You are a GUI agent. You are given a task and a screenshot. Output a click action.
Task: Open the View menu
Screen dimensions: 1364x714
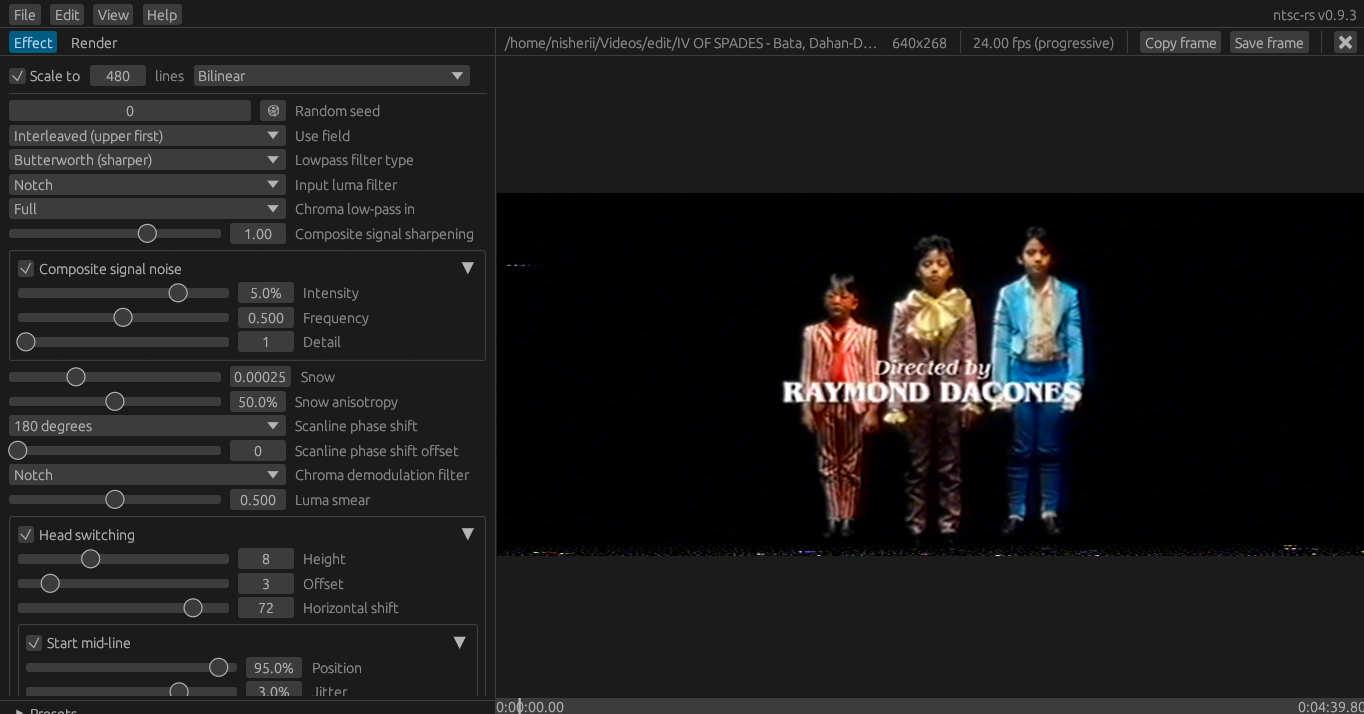click(113, 15)
